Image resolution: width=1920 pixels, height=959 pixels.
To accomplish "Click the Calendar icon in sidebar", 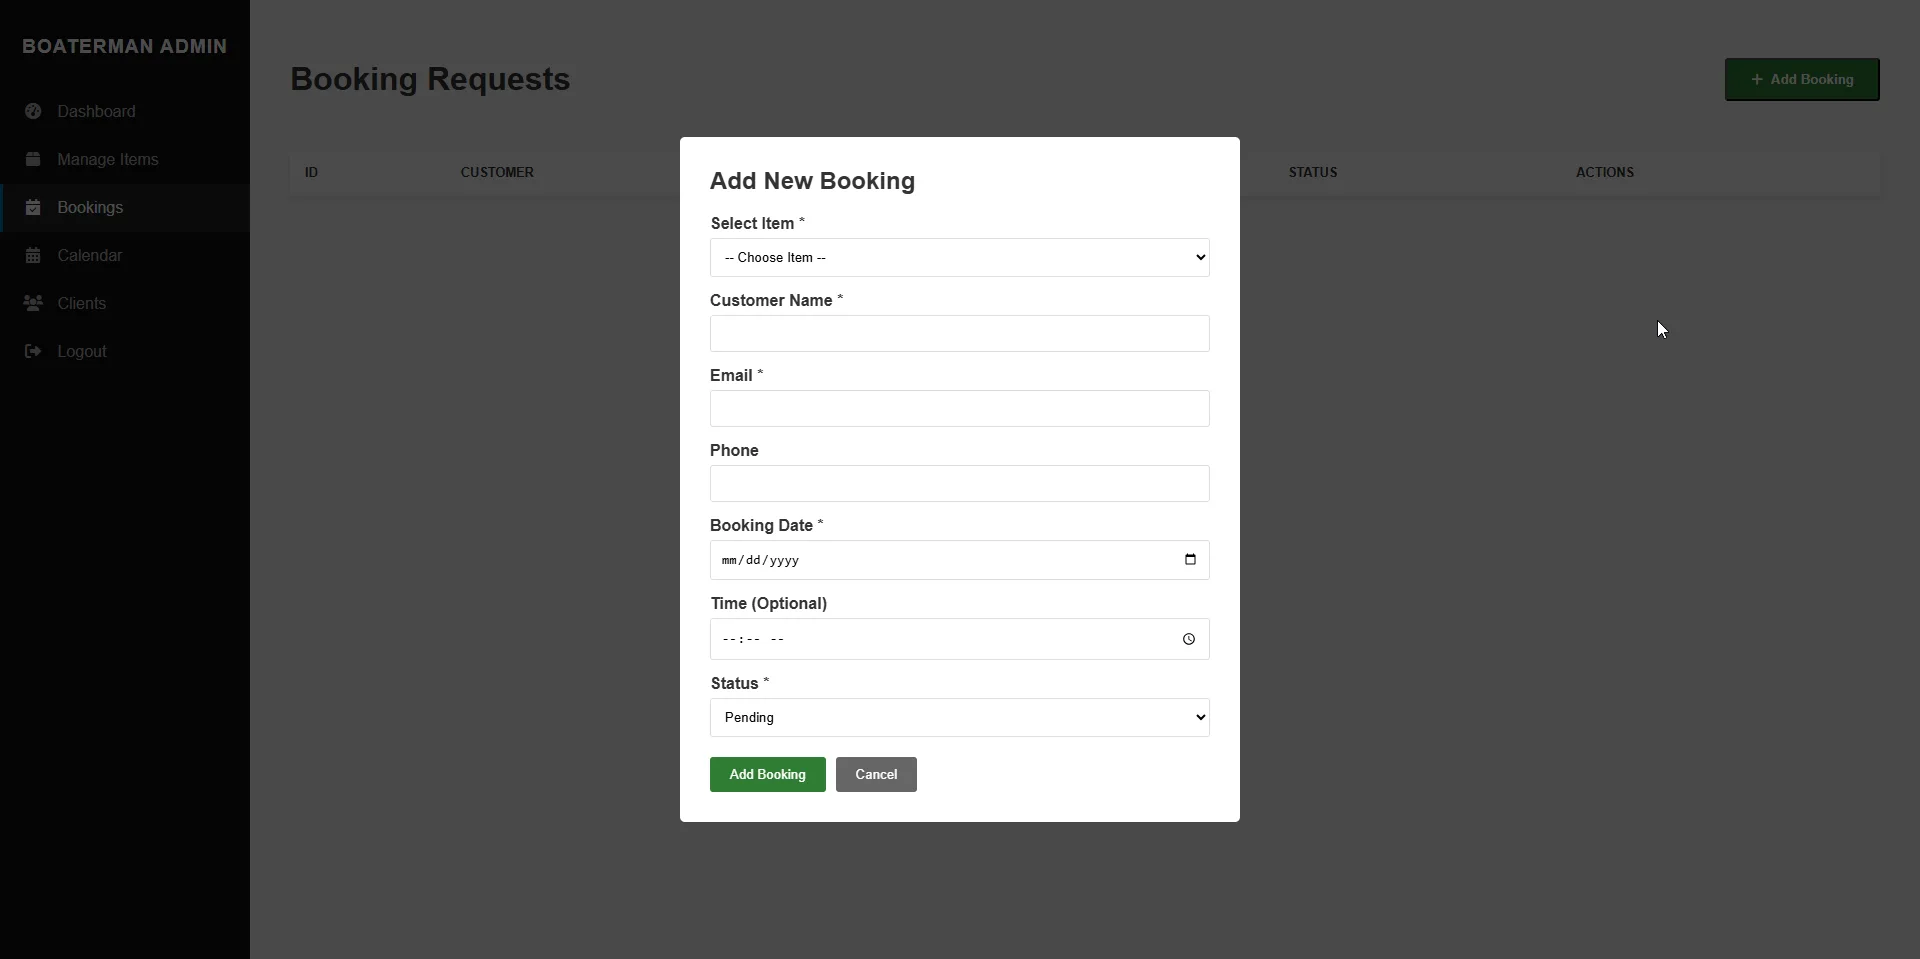I will [33, 255].
